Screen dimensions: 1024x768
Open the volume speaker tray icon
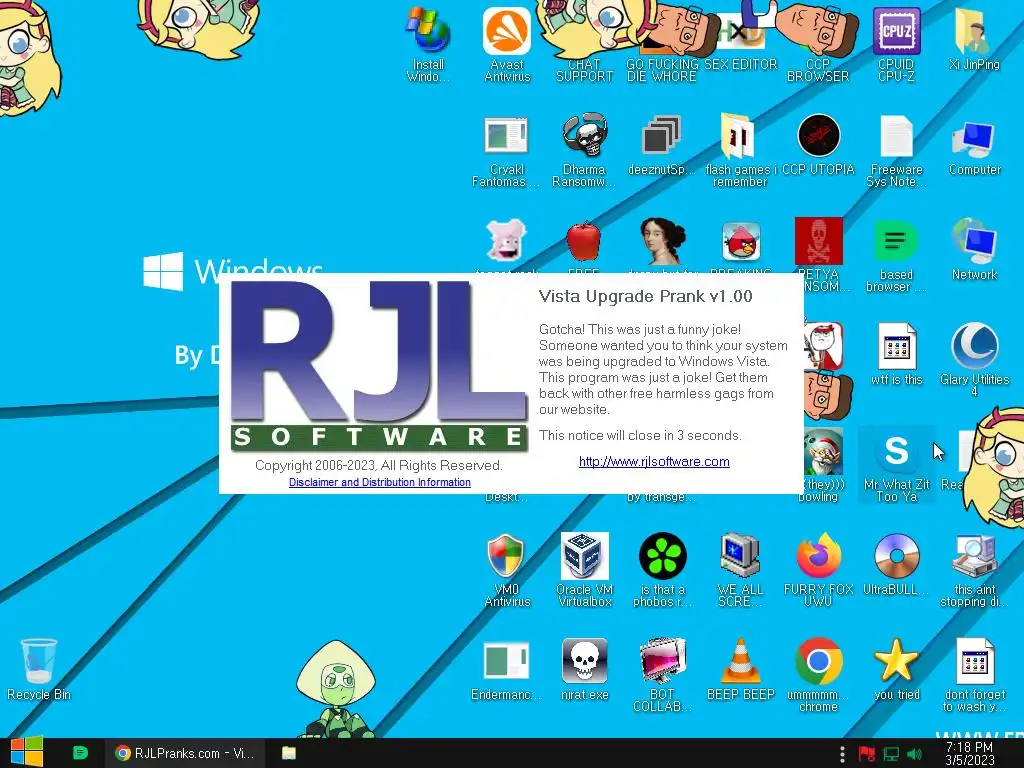pyautogui.click(x=914, y=754)
